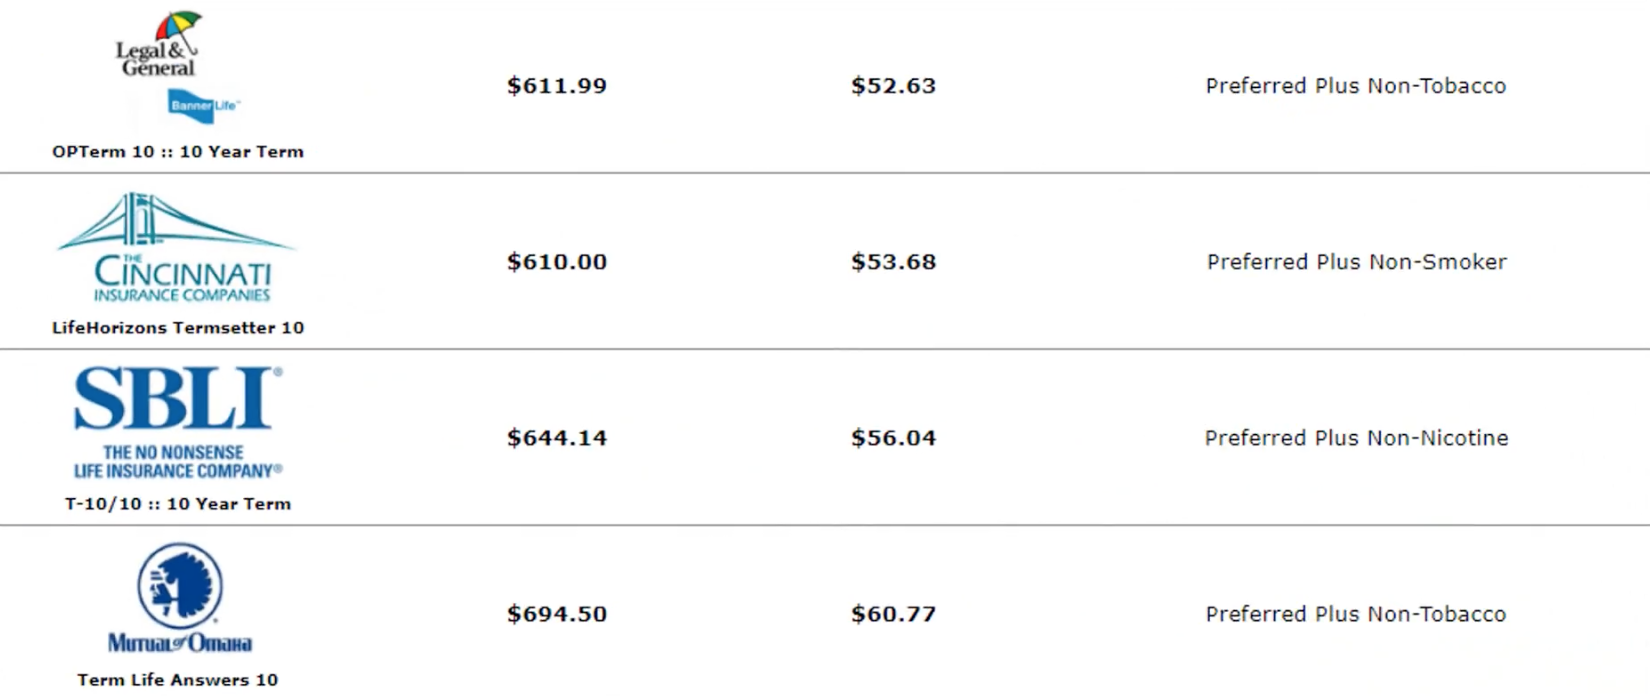Click the $611.99 annual premium
The height and width of the screenshot is (696, 1650).
557,86
